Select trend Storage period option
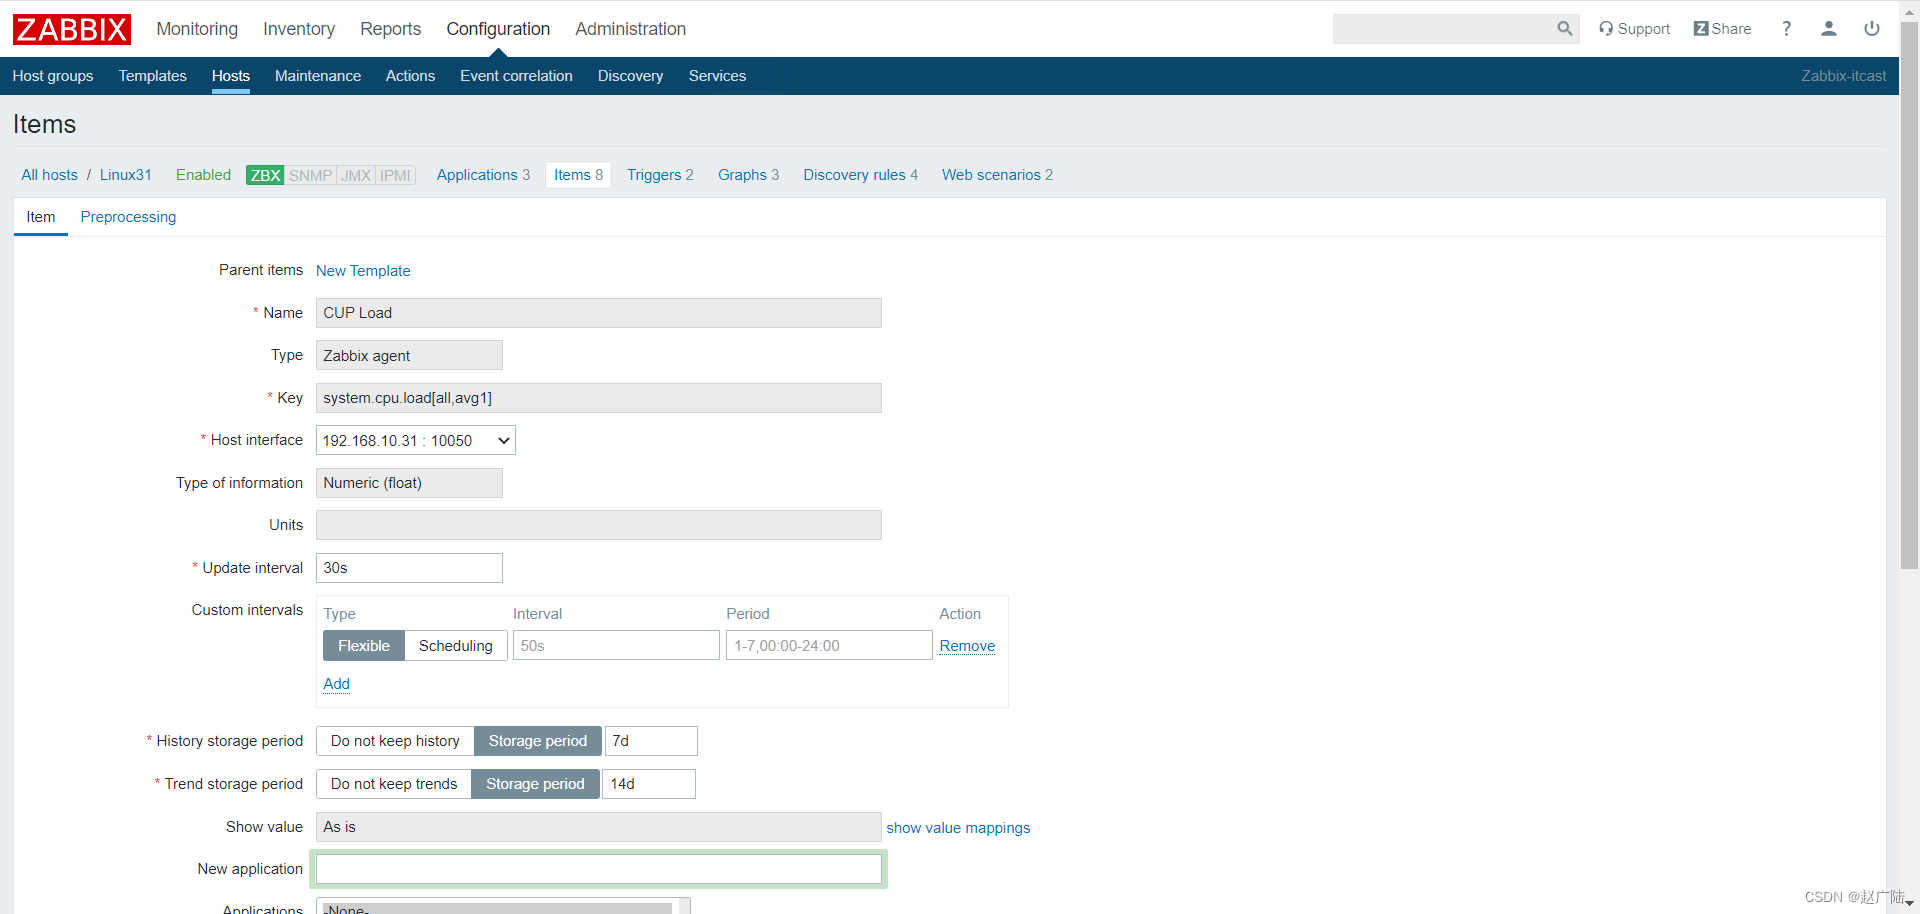 (x=535, y=784)
